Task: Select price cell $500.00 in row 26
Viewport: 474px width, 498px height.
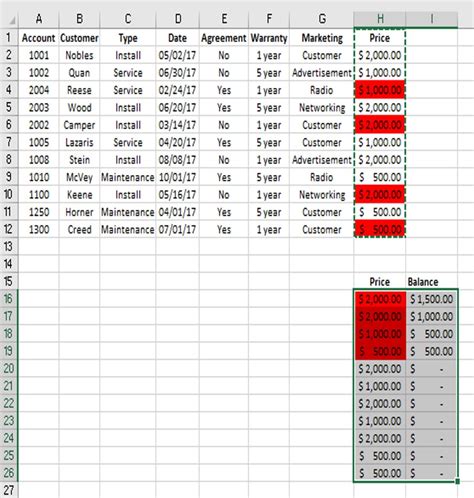Action: tap(380, 473)
